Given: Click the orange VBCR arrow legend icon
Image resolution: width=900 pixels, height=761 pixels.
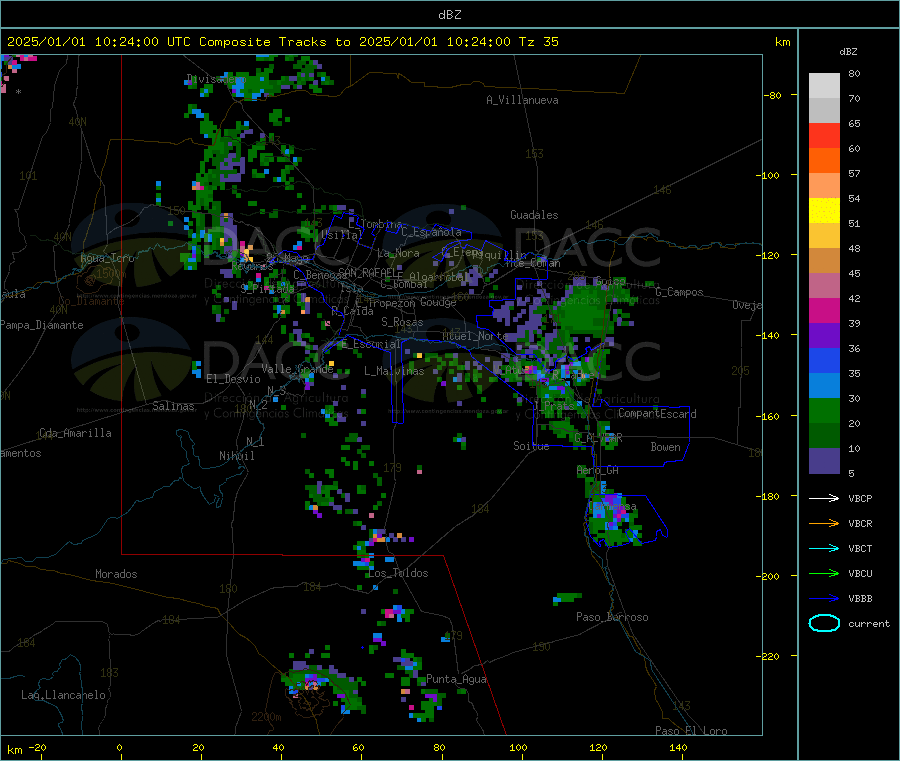Looking at the screenshot, I should 824,523.
